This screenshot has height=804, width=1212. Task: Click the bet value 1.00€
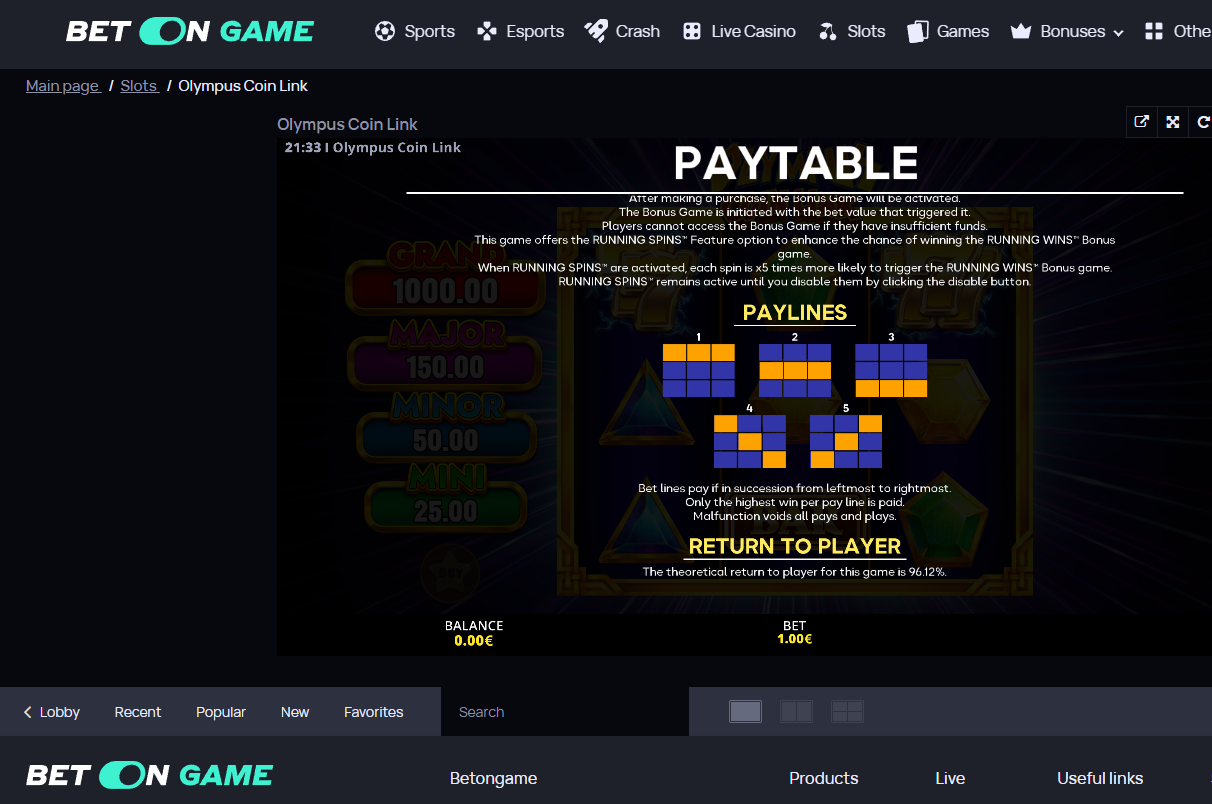795,639
